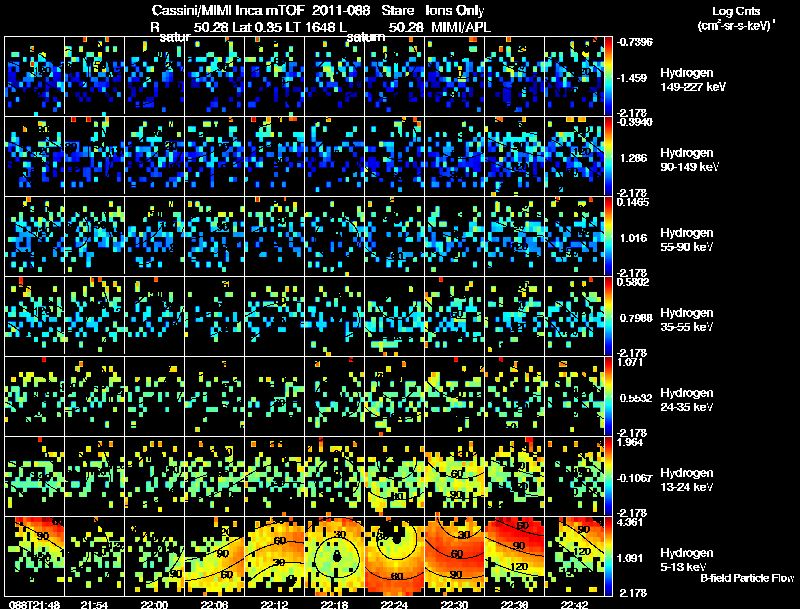The height and width of the screenshot is (609, 800).
Task: Select the 'Hydrogen 55-90 keV' row label
Action: click(x=687, y=240)
